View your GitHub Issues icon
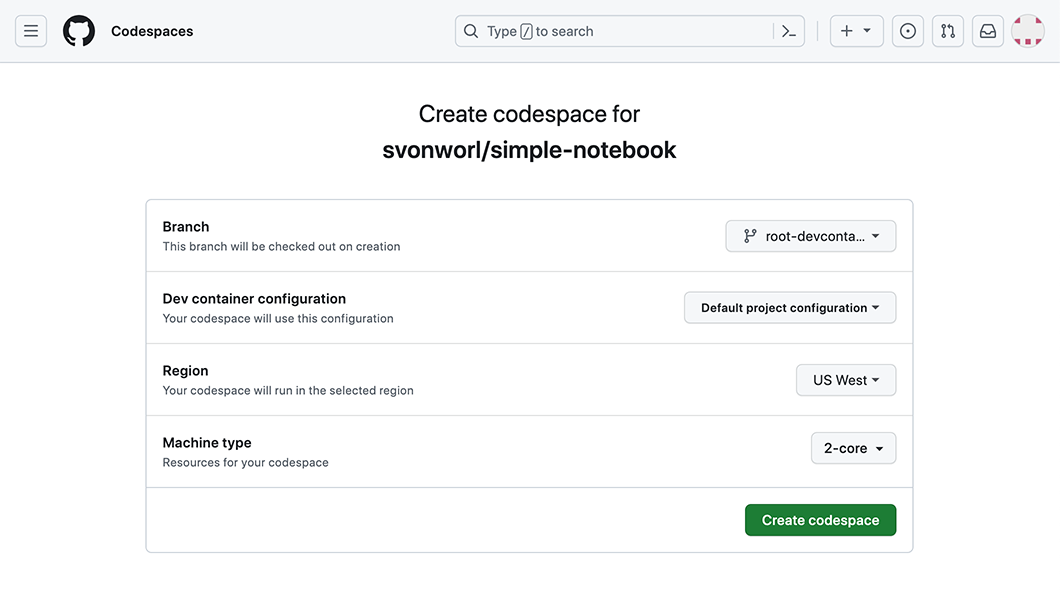The width and height of the screenshot is (1060, 596). [x=907, y=31]
